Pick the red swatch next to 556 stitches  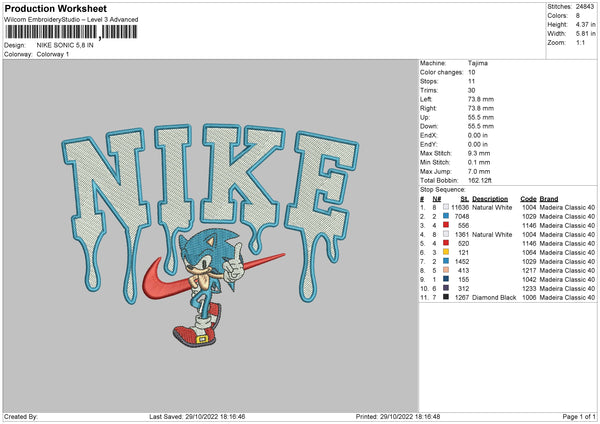(x=446, y=225)
